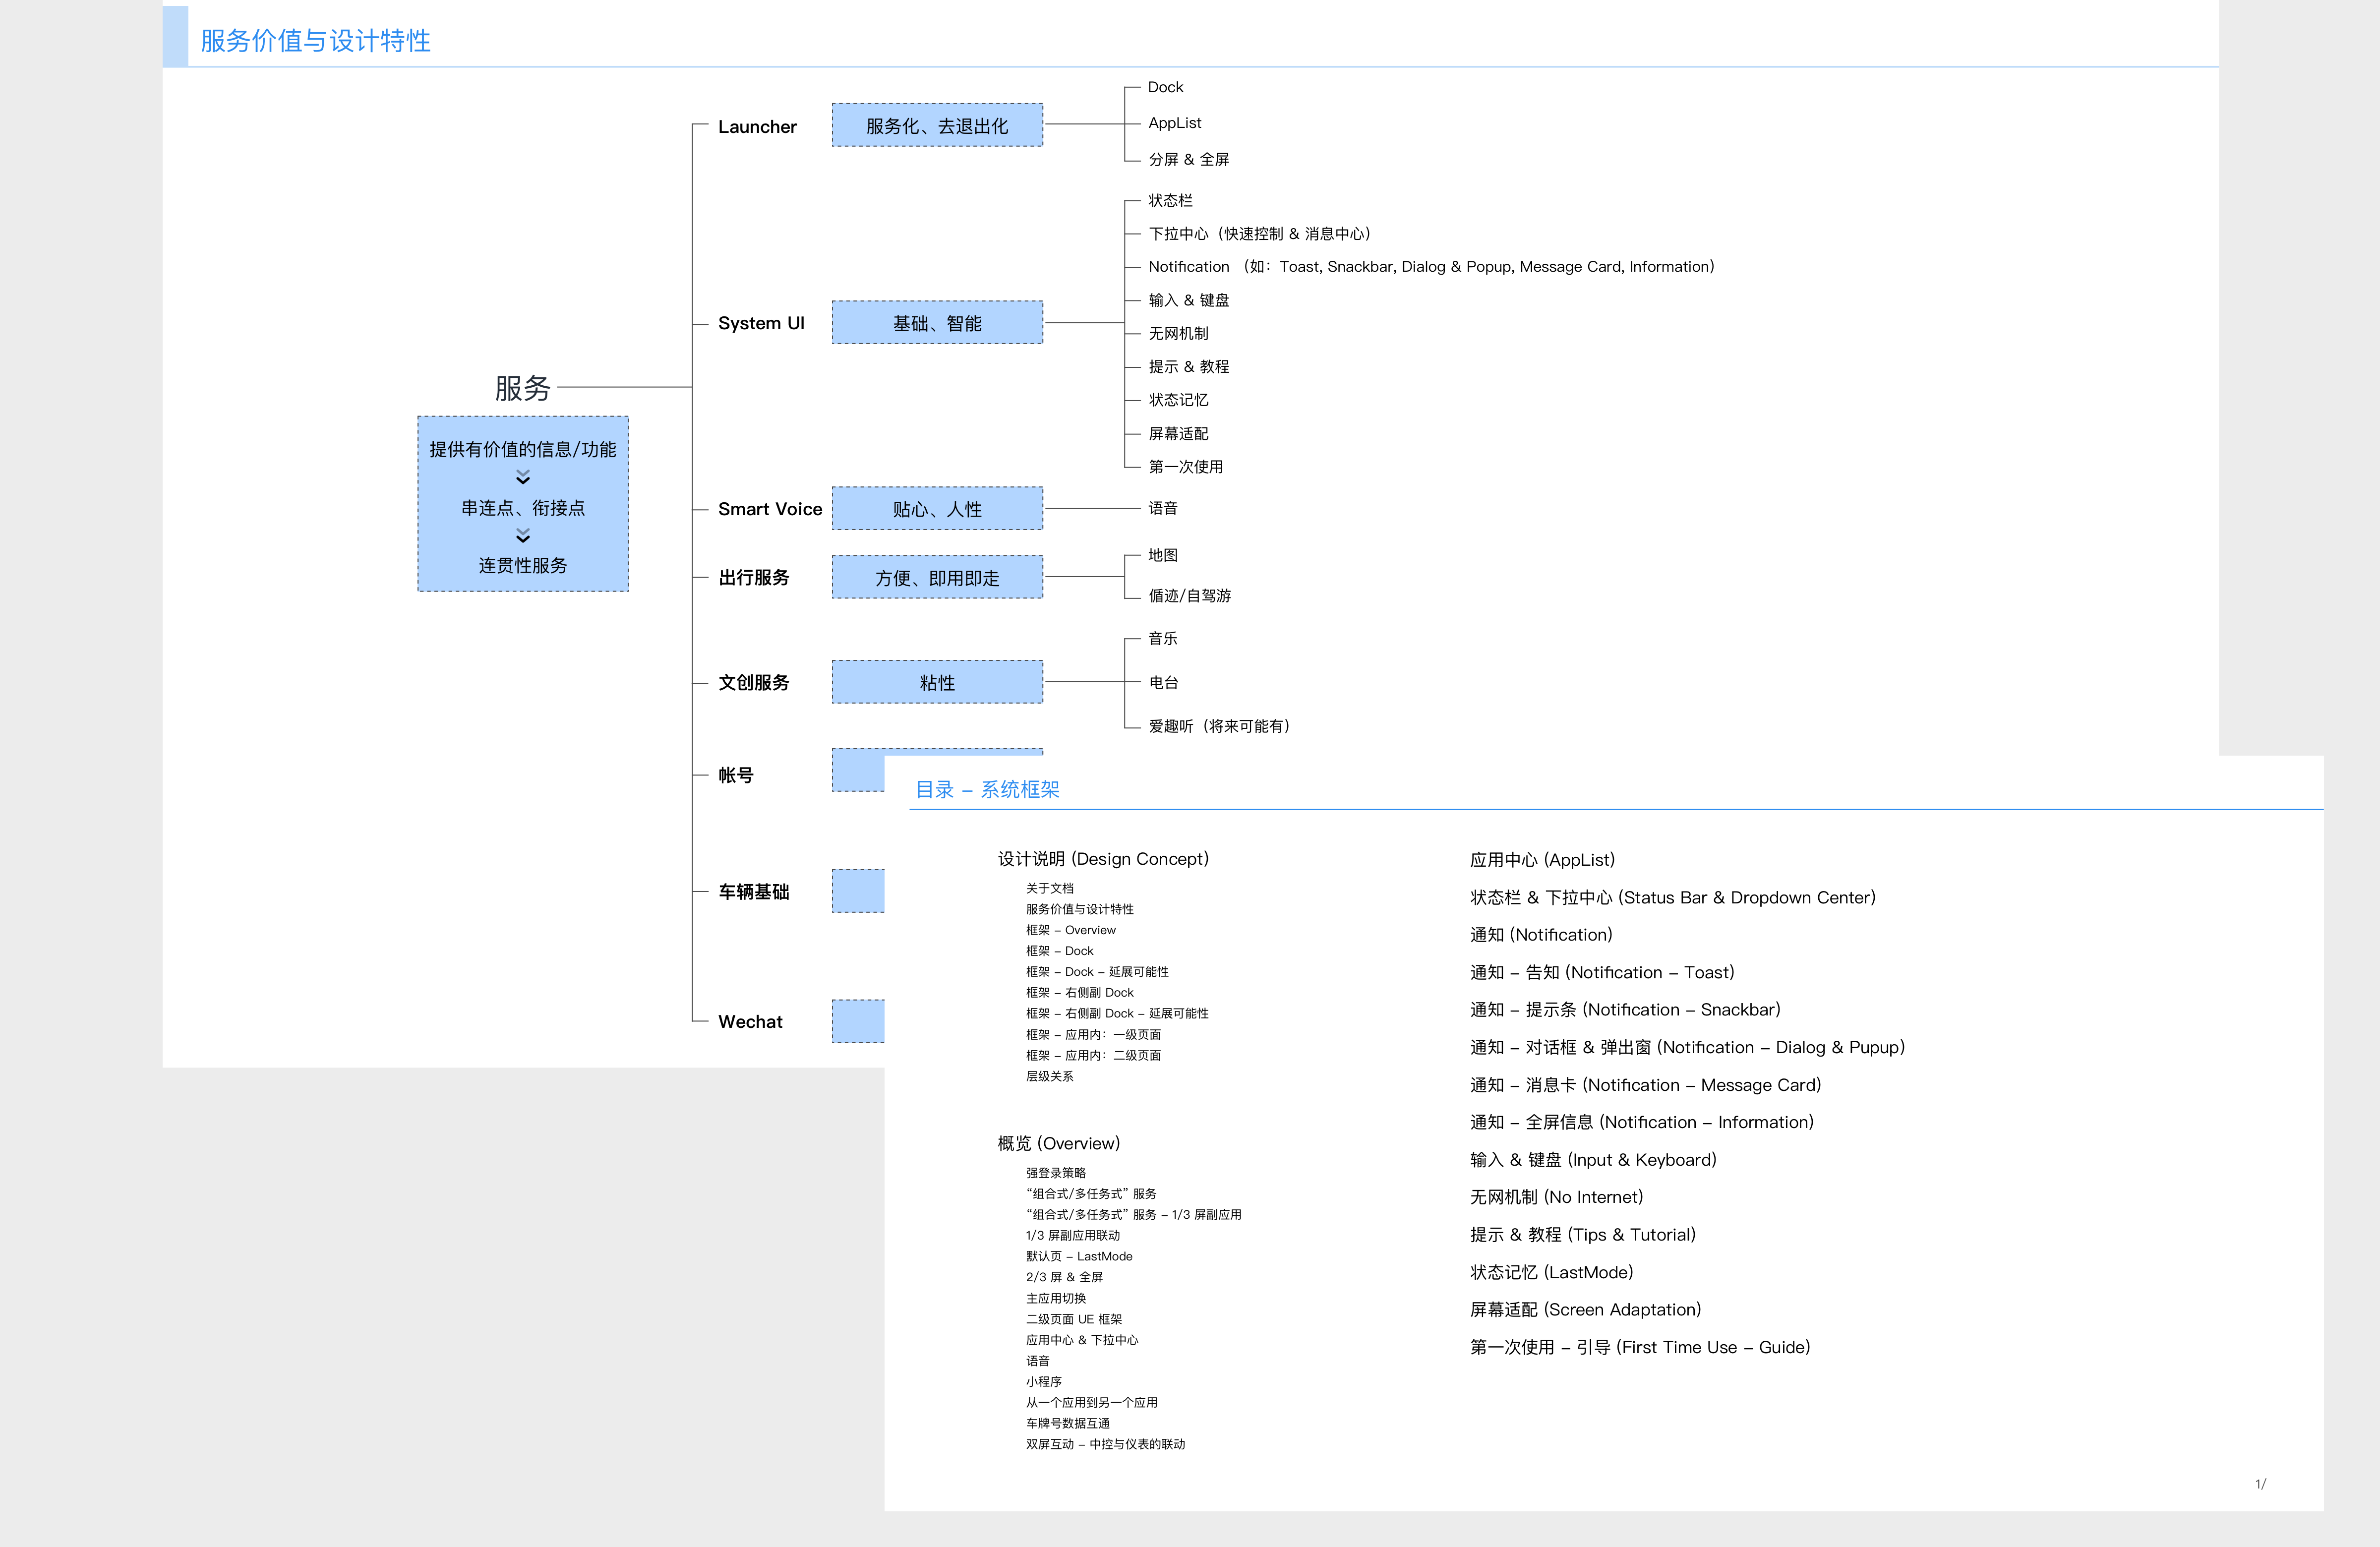Click the 第一次使用 leaf item
Screen dimensions: 2380x1547
(1185, 467)
